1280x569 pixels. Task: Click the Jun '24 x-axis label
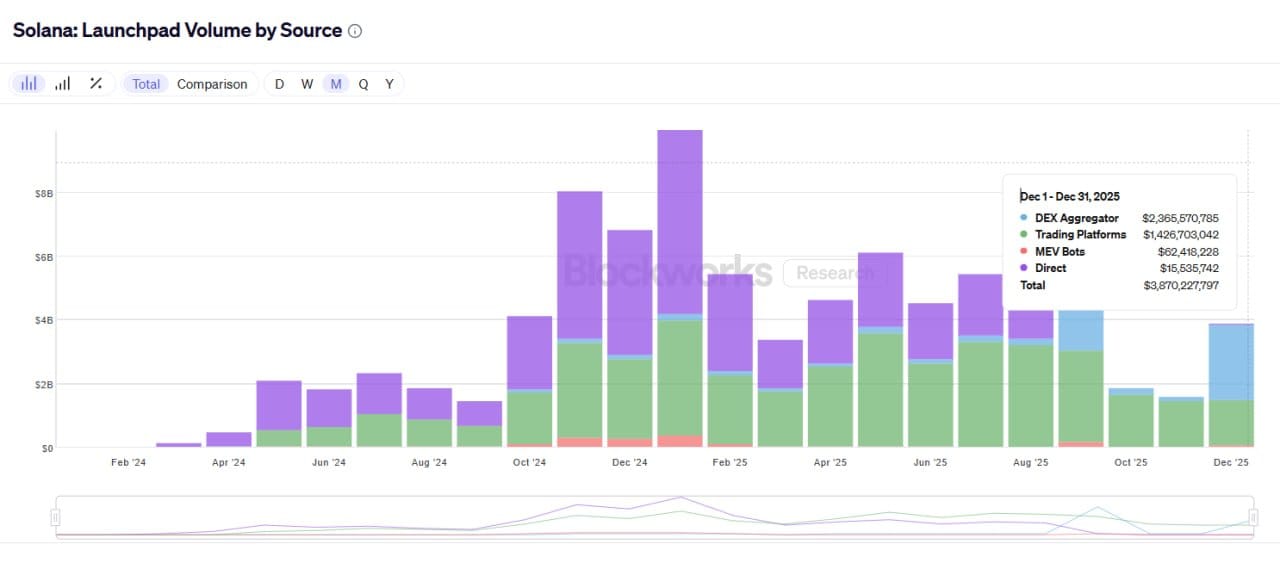(x=329, y=463)
